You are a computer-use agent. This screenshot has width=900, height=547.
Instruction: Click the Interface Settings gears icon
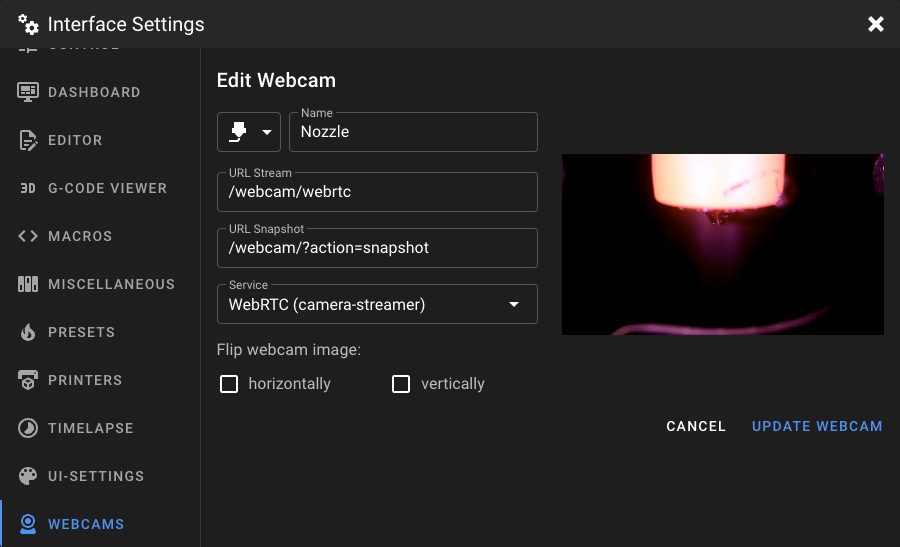pyautogui.click(x=28, y=24)
